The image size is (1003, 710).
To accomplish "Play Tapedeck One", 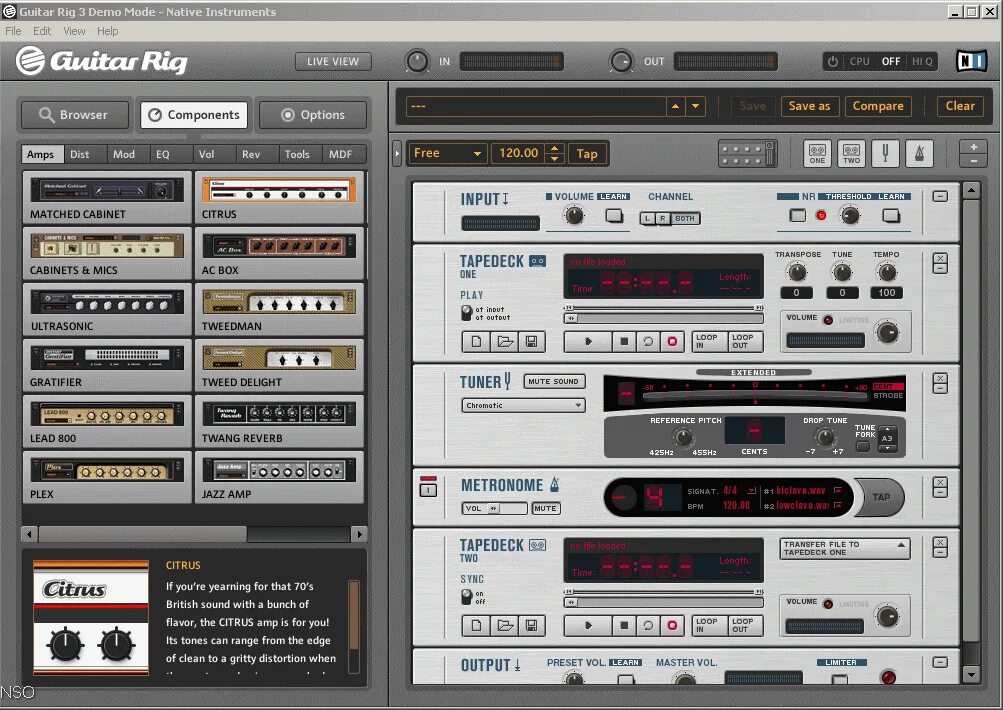I will tap(588, 342).
